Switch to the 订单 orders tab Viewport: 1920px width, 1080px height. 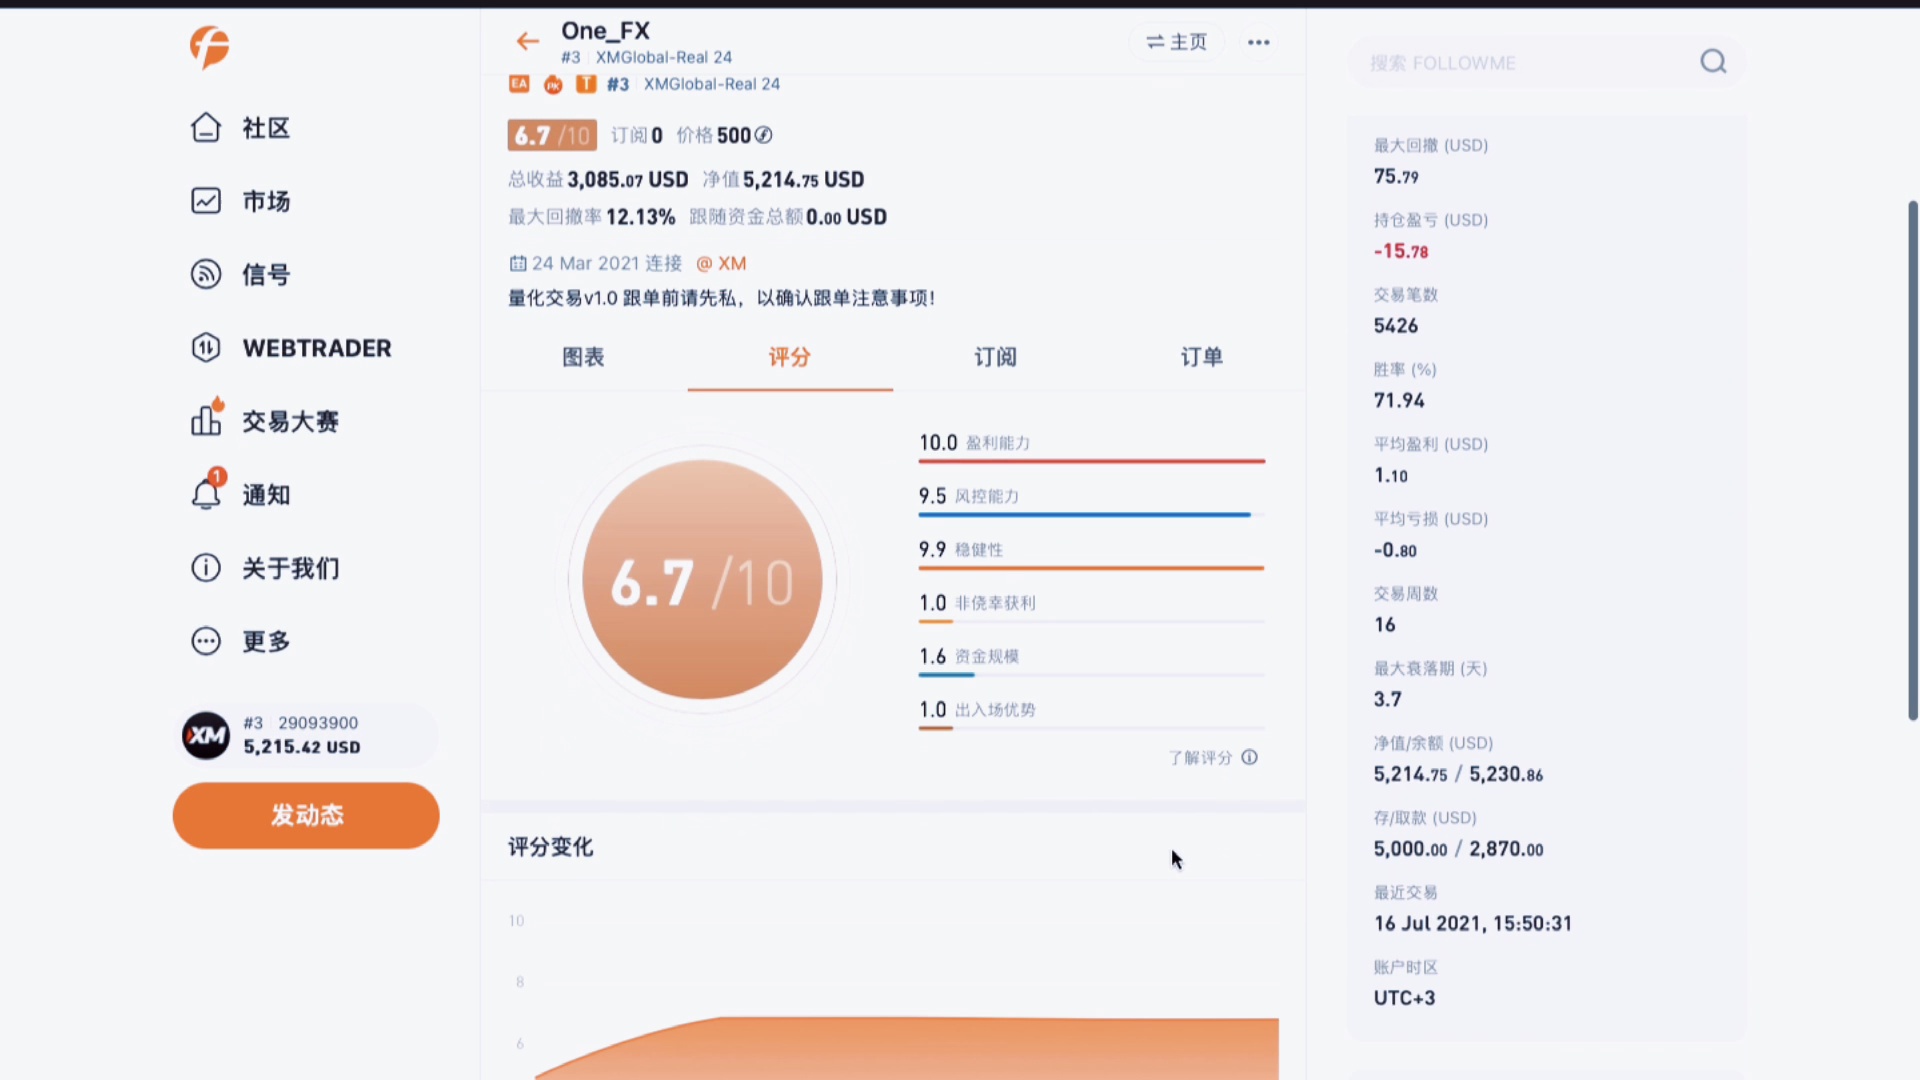tap(1201, 357)
